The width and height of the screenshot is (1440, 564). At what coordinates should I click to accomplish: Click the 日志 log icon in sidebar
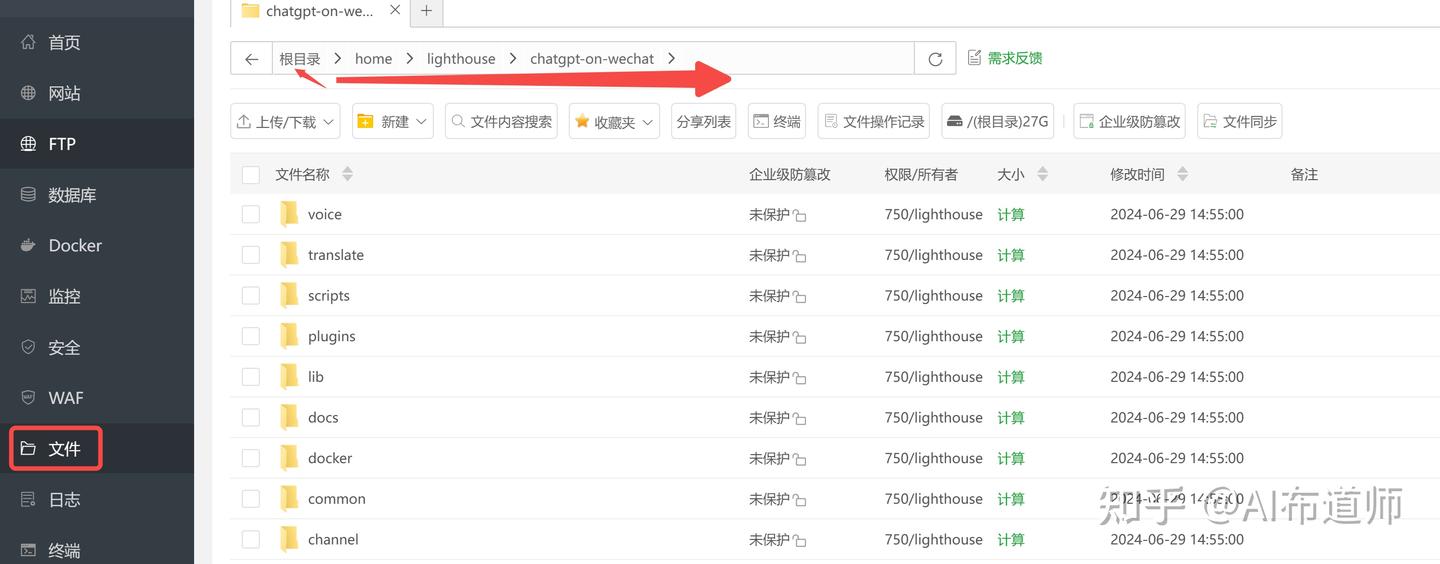pos(28,499)
